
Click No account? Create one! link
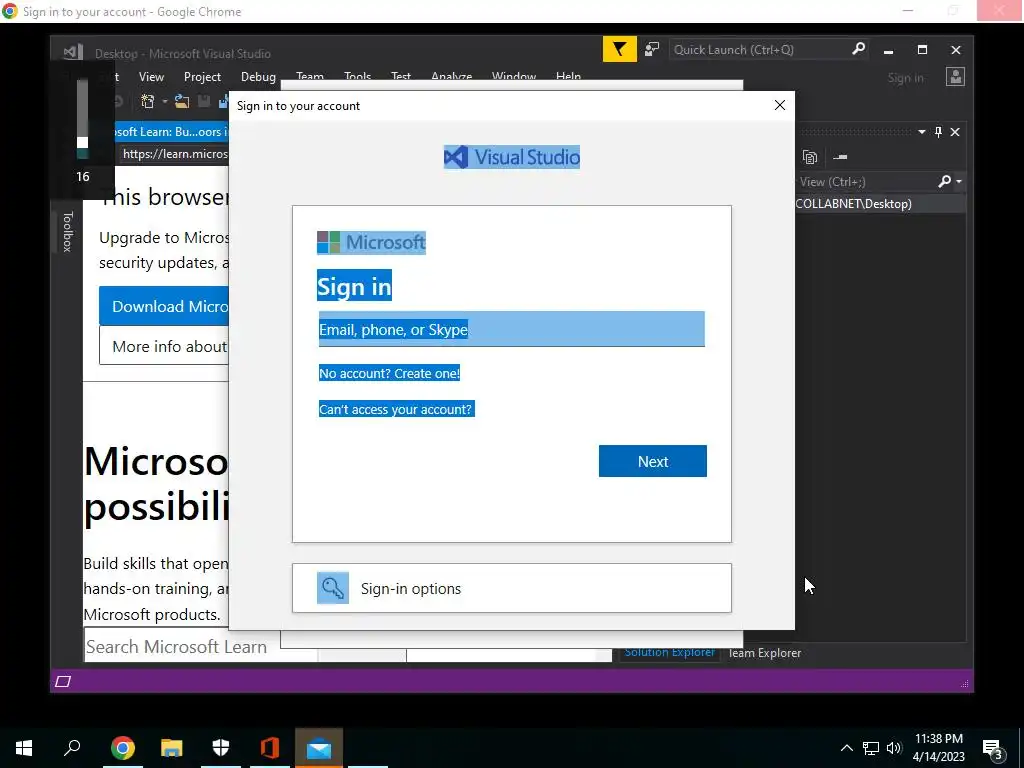[389, 373]
